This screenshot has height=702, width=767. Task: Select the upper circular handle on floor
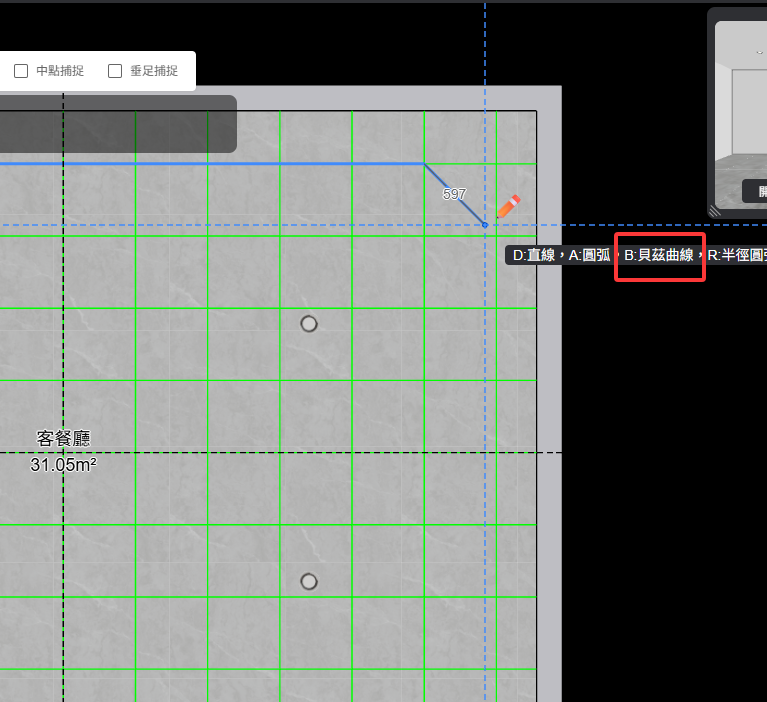[309, 324]
